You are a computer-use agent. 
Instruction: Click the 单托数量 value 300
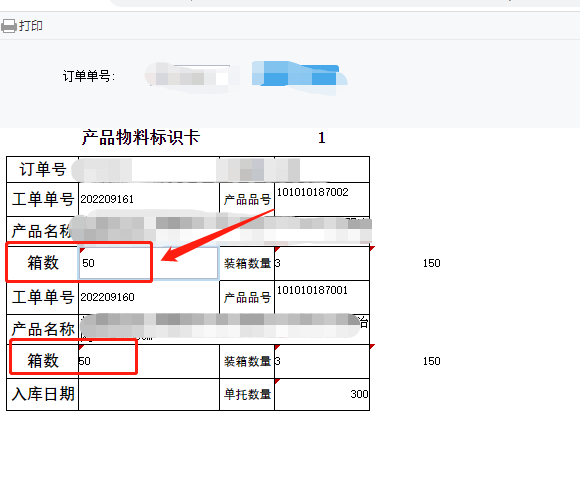[359, 394]
